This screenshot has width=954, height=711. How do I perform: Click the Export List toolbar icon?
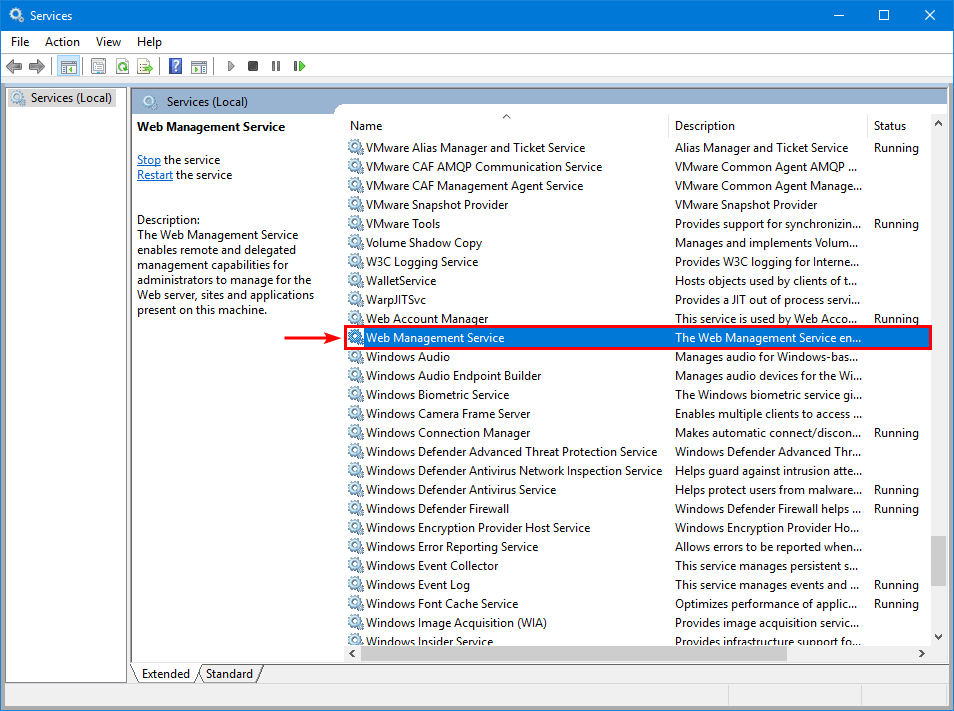point(145,66)
